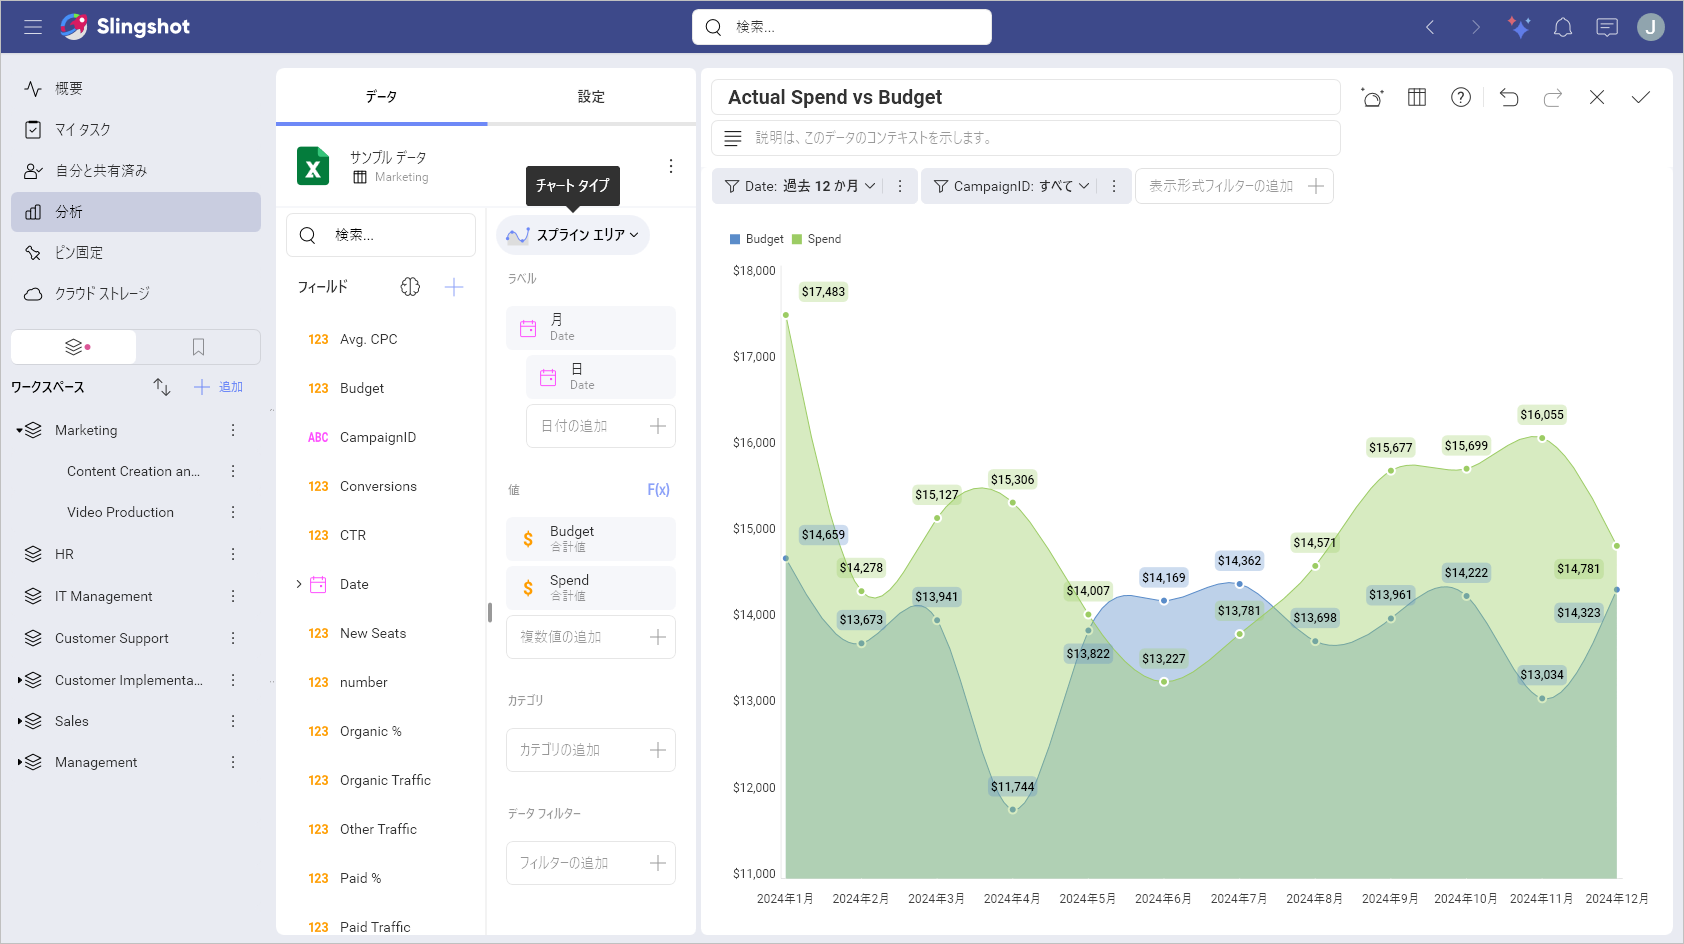1684x944 pixels.
Task: Open 自分と共有済み section
Action: (136, 170)
